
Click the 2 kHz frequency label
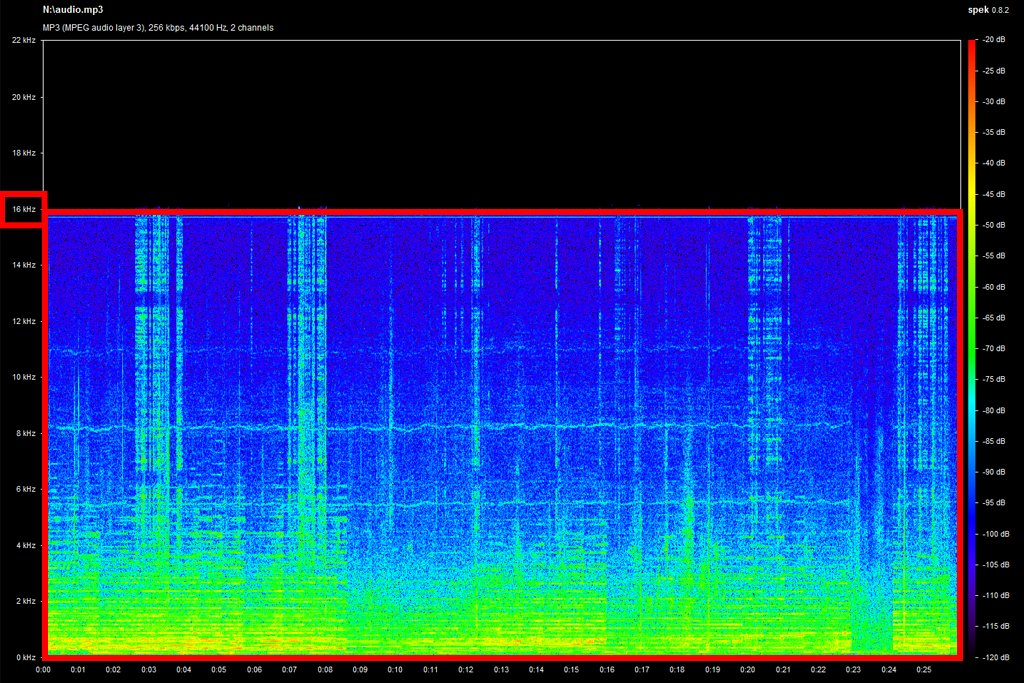point(25,601)
